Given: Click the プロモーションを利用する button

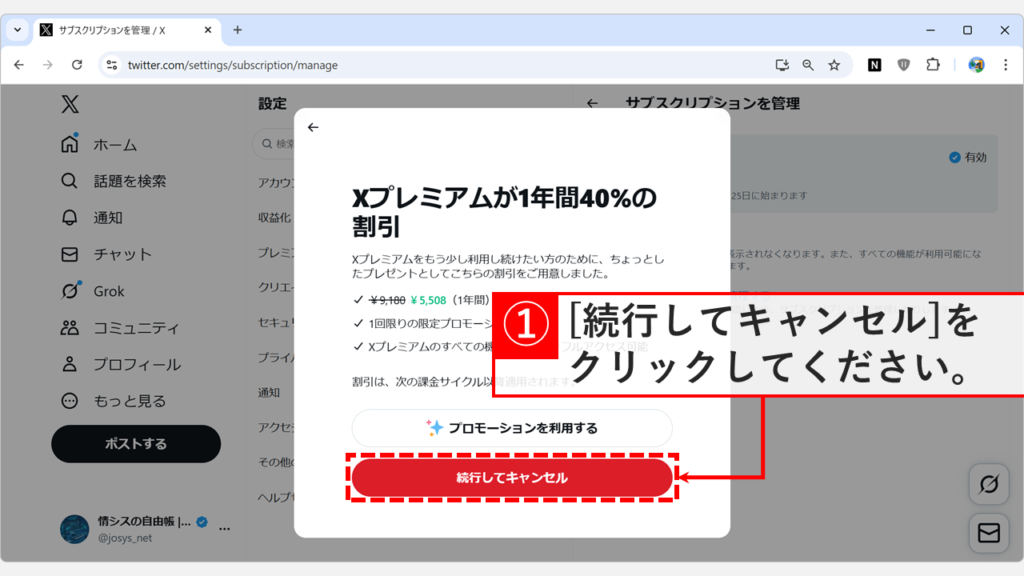Looking at the screenshot, I should pos(512,428).
